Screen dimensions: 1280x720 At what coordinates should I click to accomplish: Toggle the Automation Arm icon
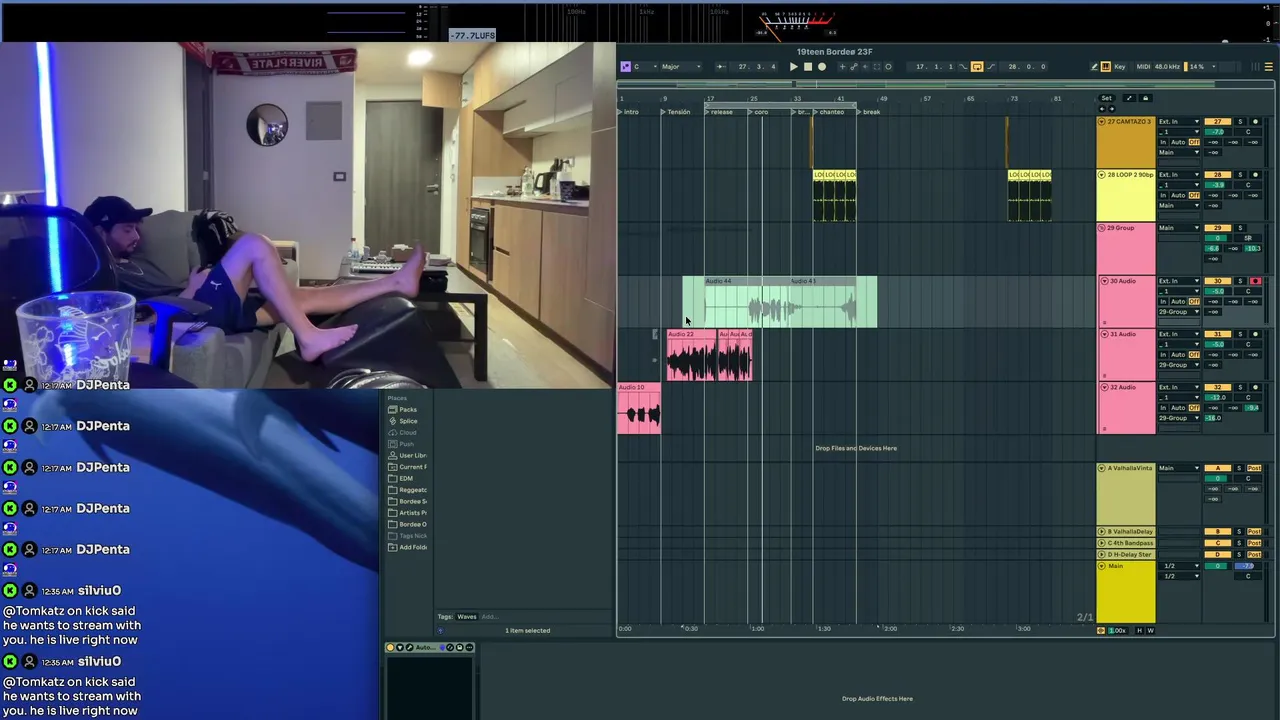tap(854, 67)
